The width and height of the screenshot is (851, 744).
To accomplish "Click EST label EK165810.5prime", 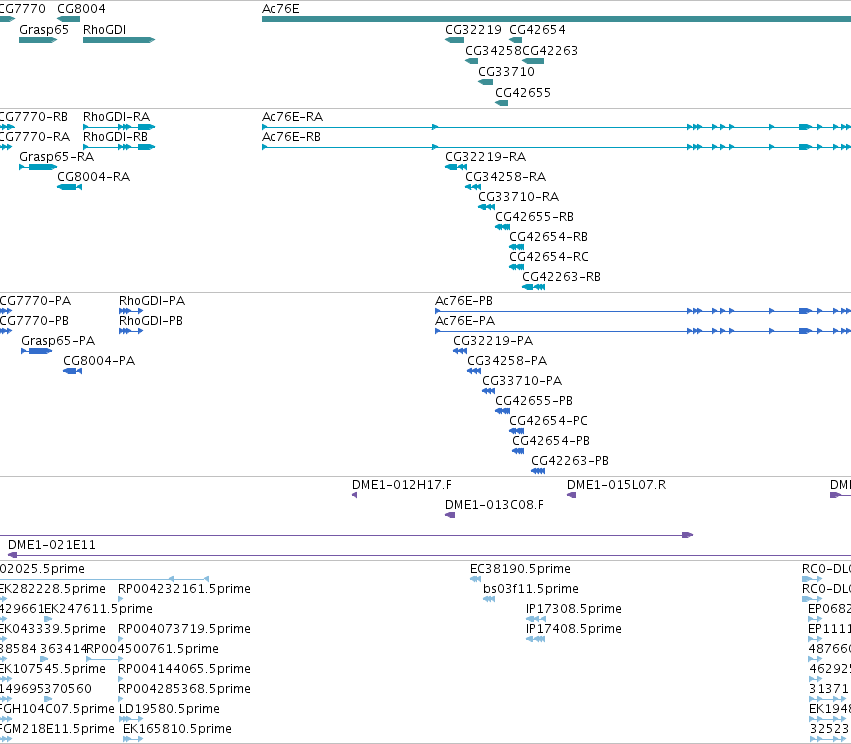I will [x=177, y=729].
